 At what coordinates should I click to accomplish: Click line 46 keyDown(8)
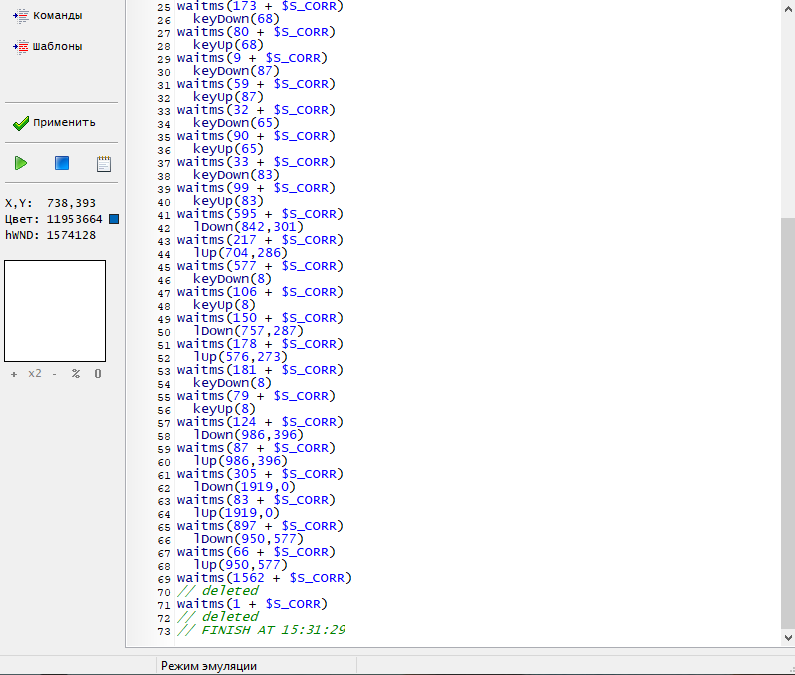[x=232, y=279]
